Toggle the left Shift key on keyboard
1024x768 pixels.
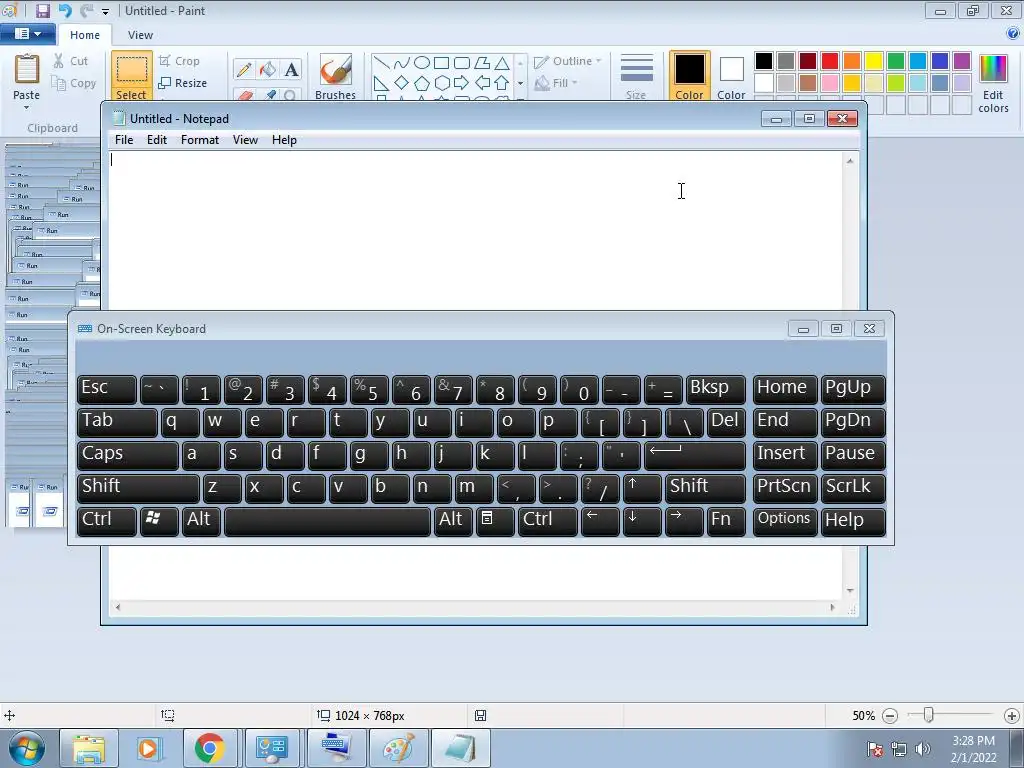click(x=138, y=488)
